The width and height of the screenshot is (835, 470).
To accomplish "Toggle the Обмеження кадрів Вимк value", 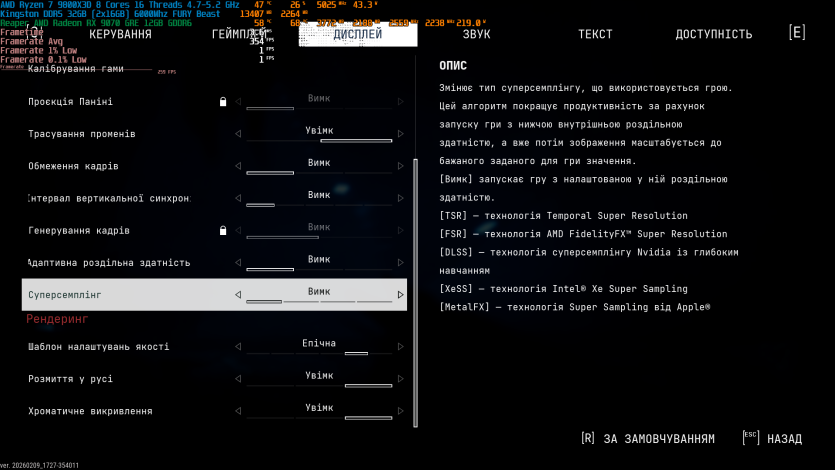I will [x=319, y=163].
